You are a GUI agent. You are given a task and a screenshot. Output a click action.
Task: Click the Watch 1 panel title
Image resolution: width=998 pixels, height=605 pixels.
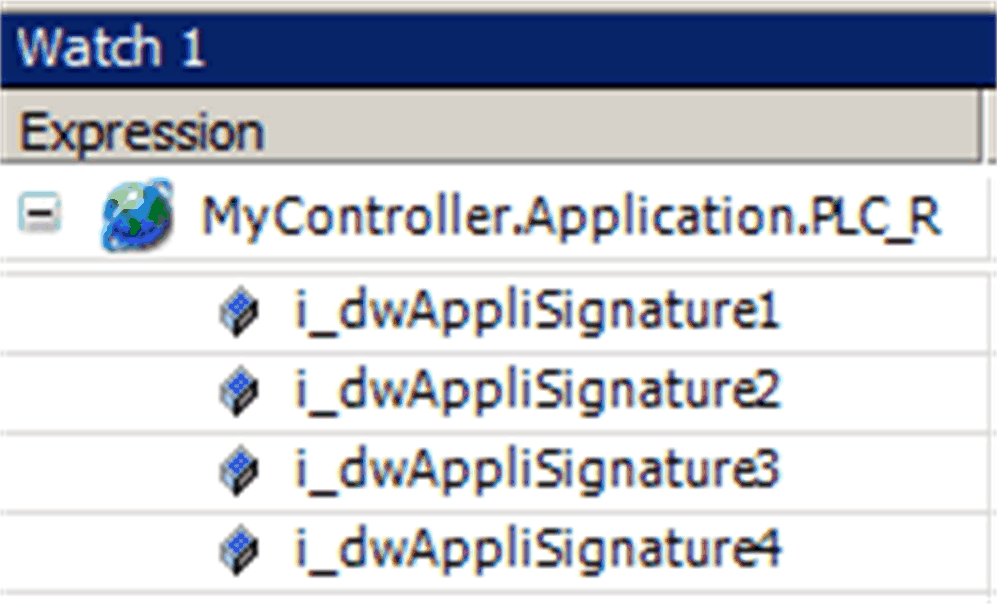pos(110,47)
